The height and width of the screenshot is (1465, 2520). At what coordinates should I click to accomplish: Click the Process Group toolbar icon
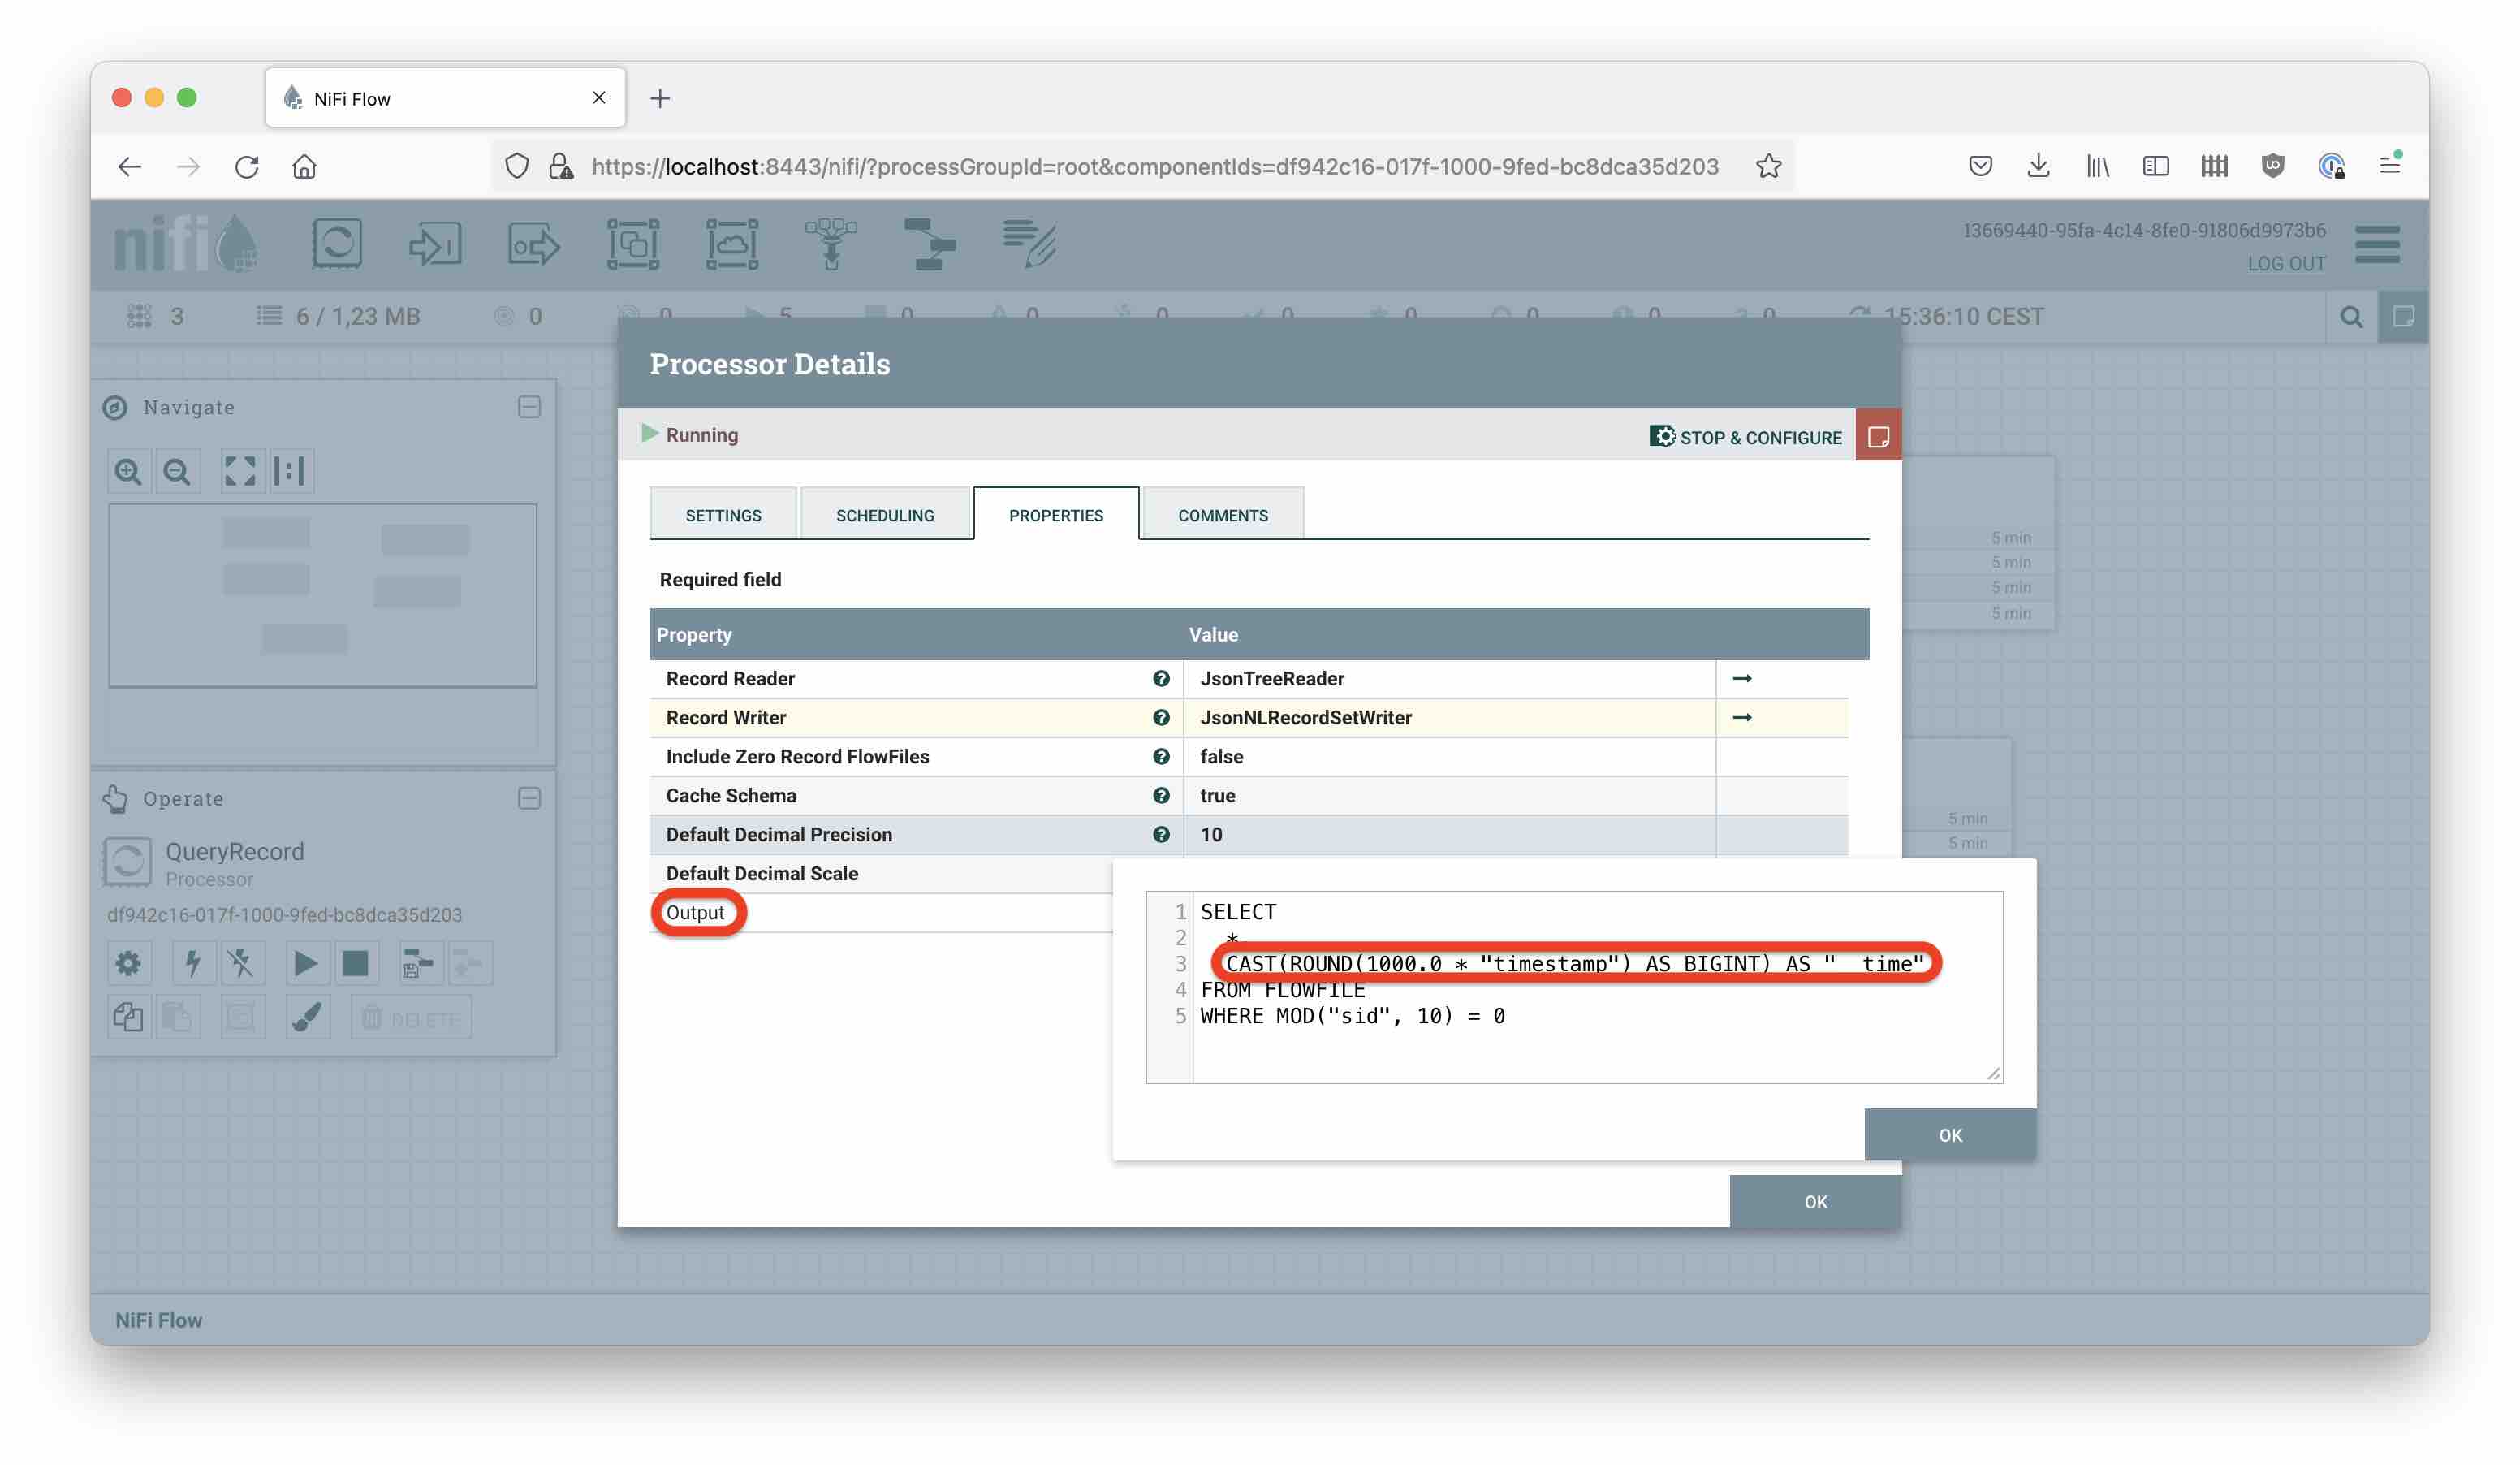632,244
